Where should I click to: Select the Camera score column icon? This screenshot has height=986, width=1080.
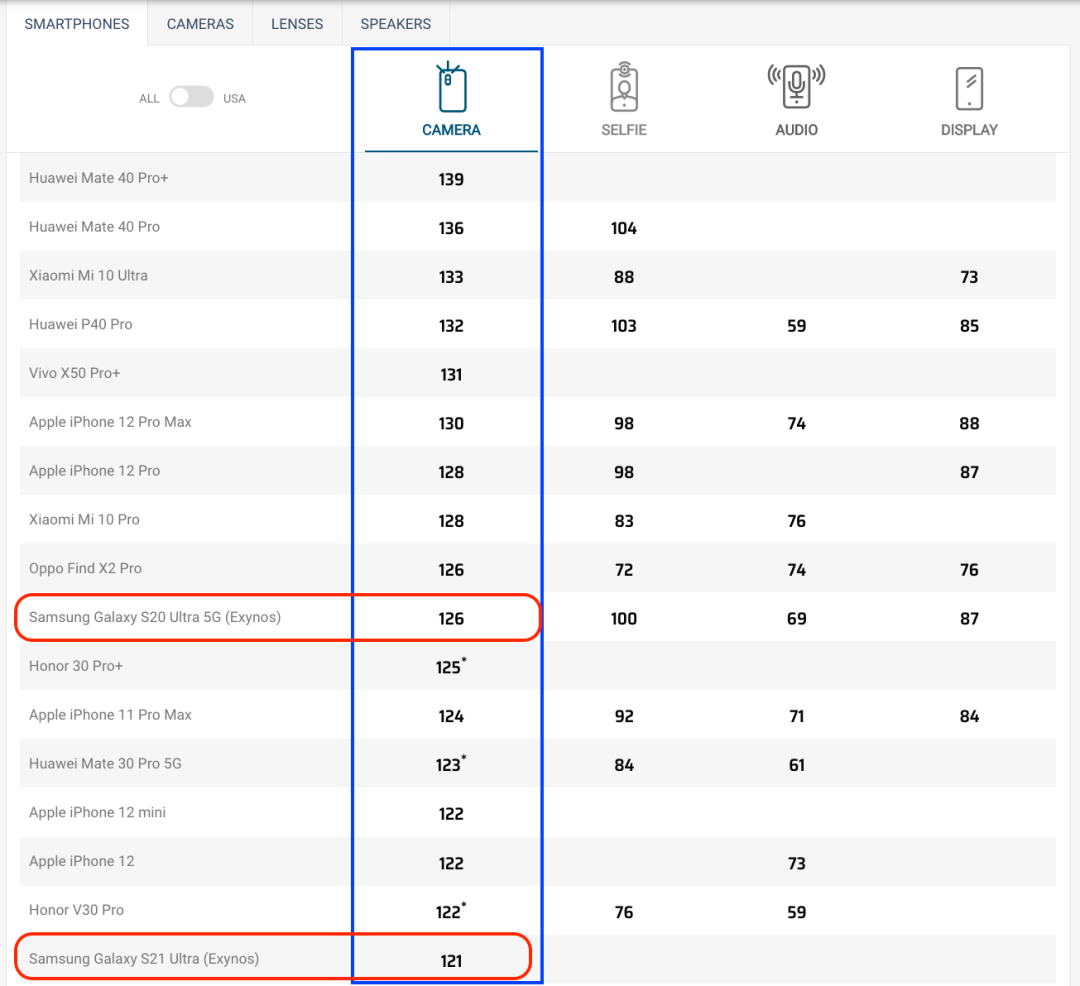point(451,87)
